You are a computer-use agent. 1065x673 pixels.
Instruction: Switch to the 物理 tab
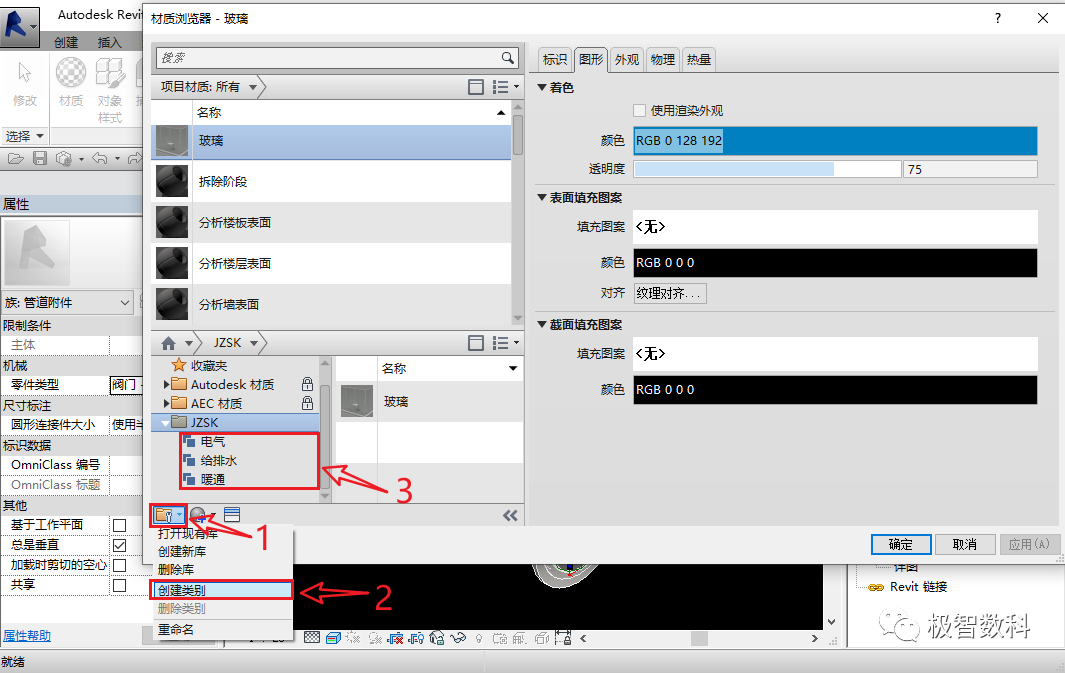(662, 60)
